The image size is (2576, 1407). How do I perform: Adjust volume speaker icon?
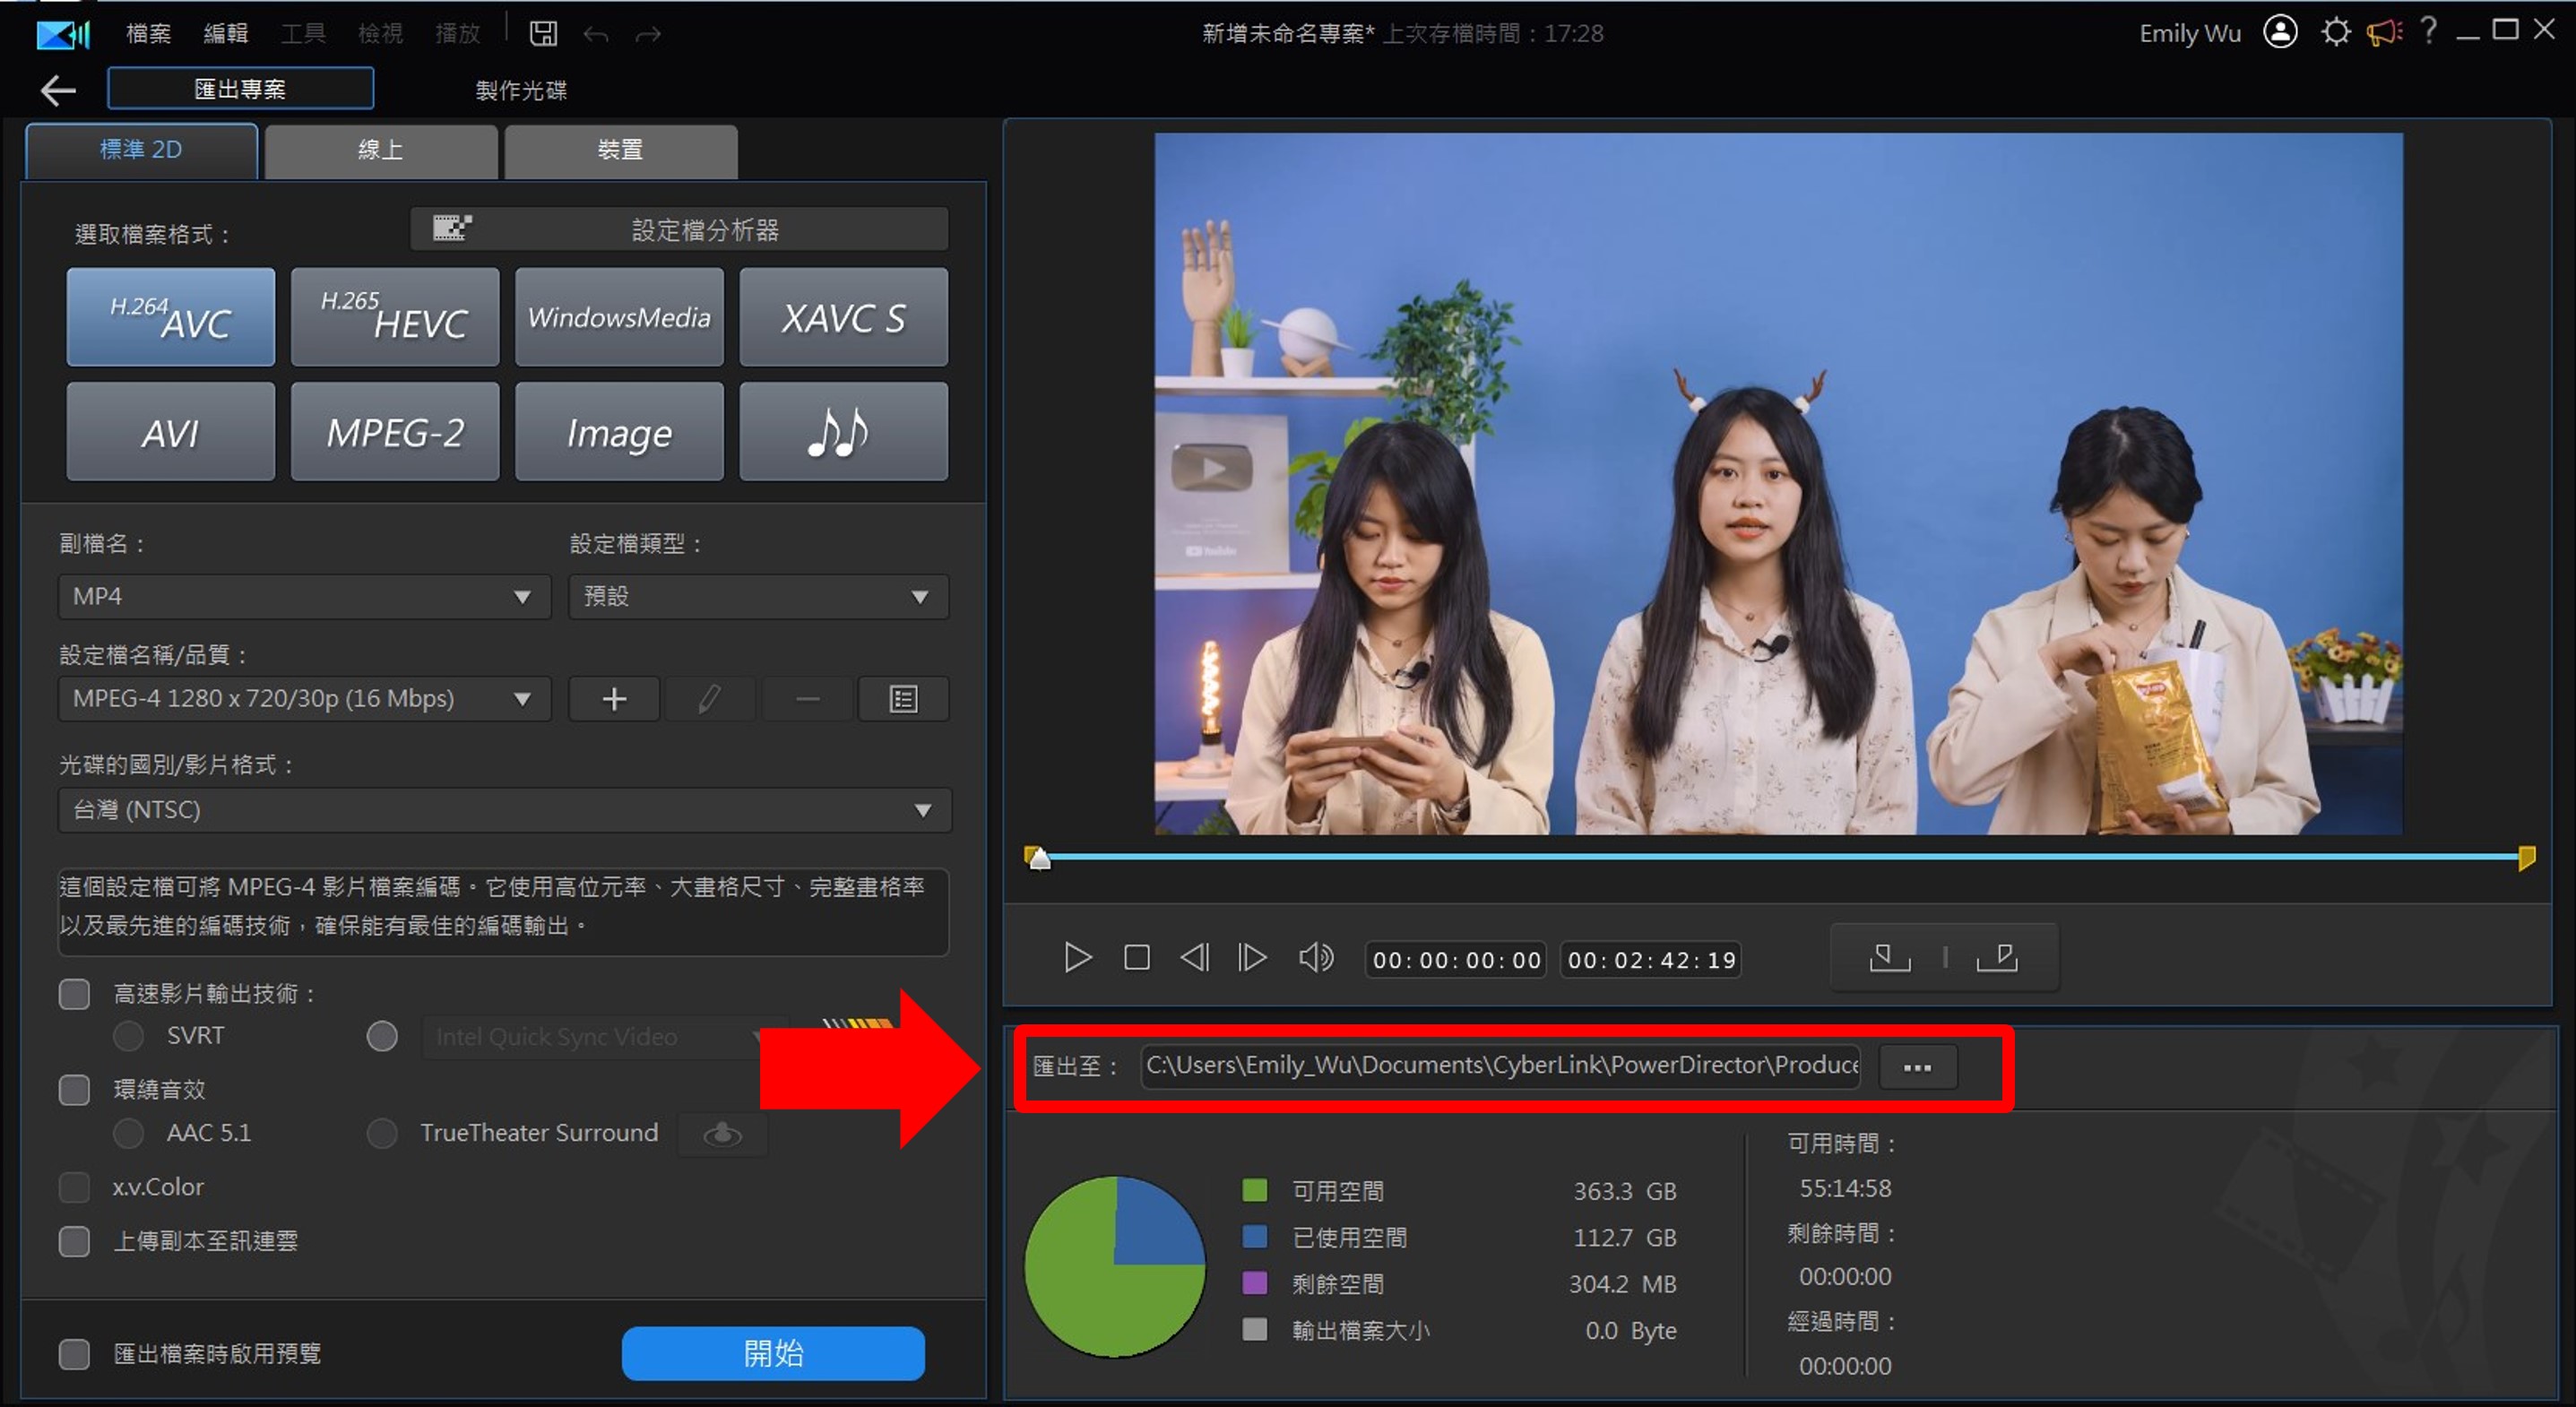1316,958
